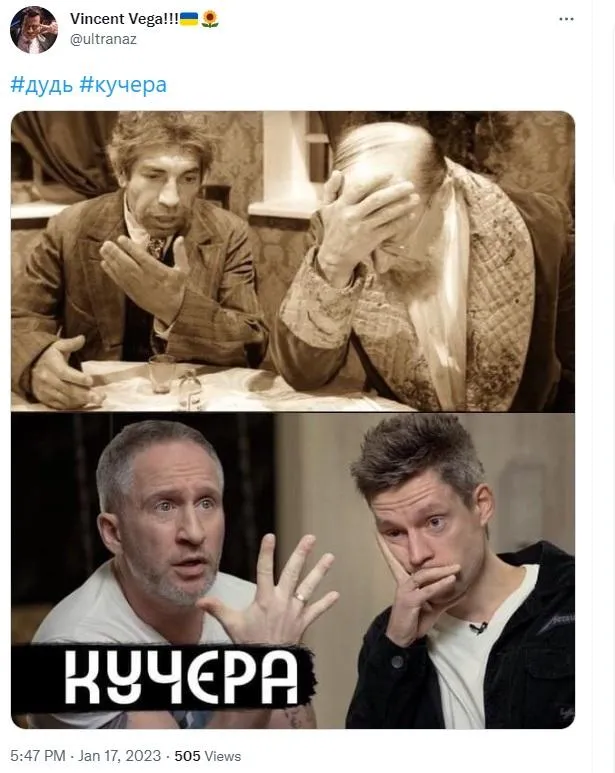Click the Ukrainian flag emoji beside the name
This screenshot has width=615, height=773.
click(189, 19)
